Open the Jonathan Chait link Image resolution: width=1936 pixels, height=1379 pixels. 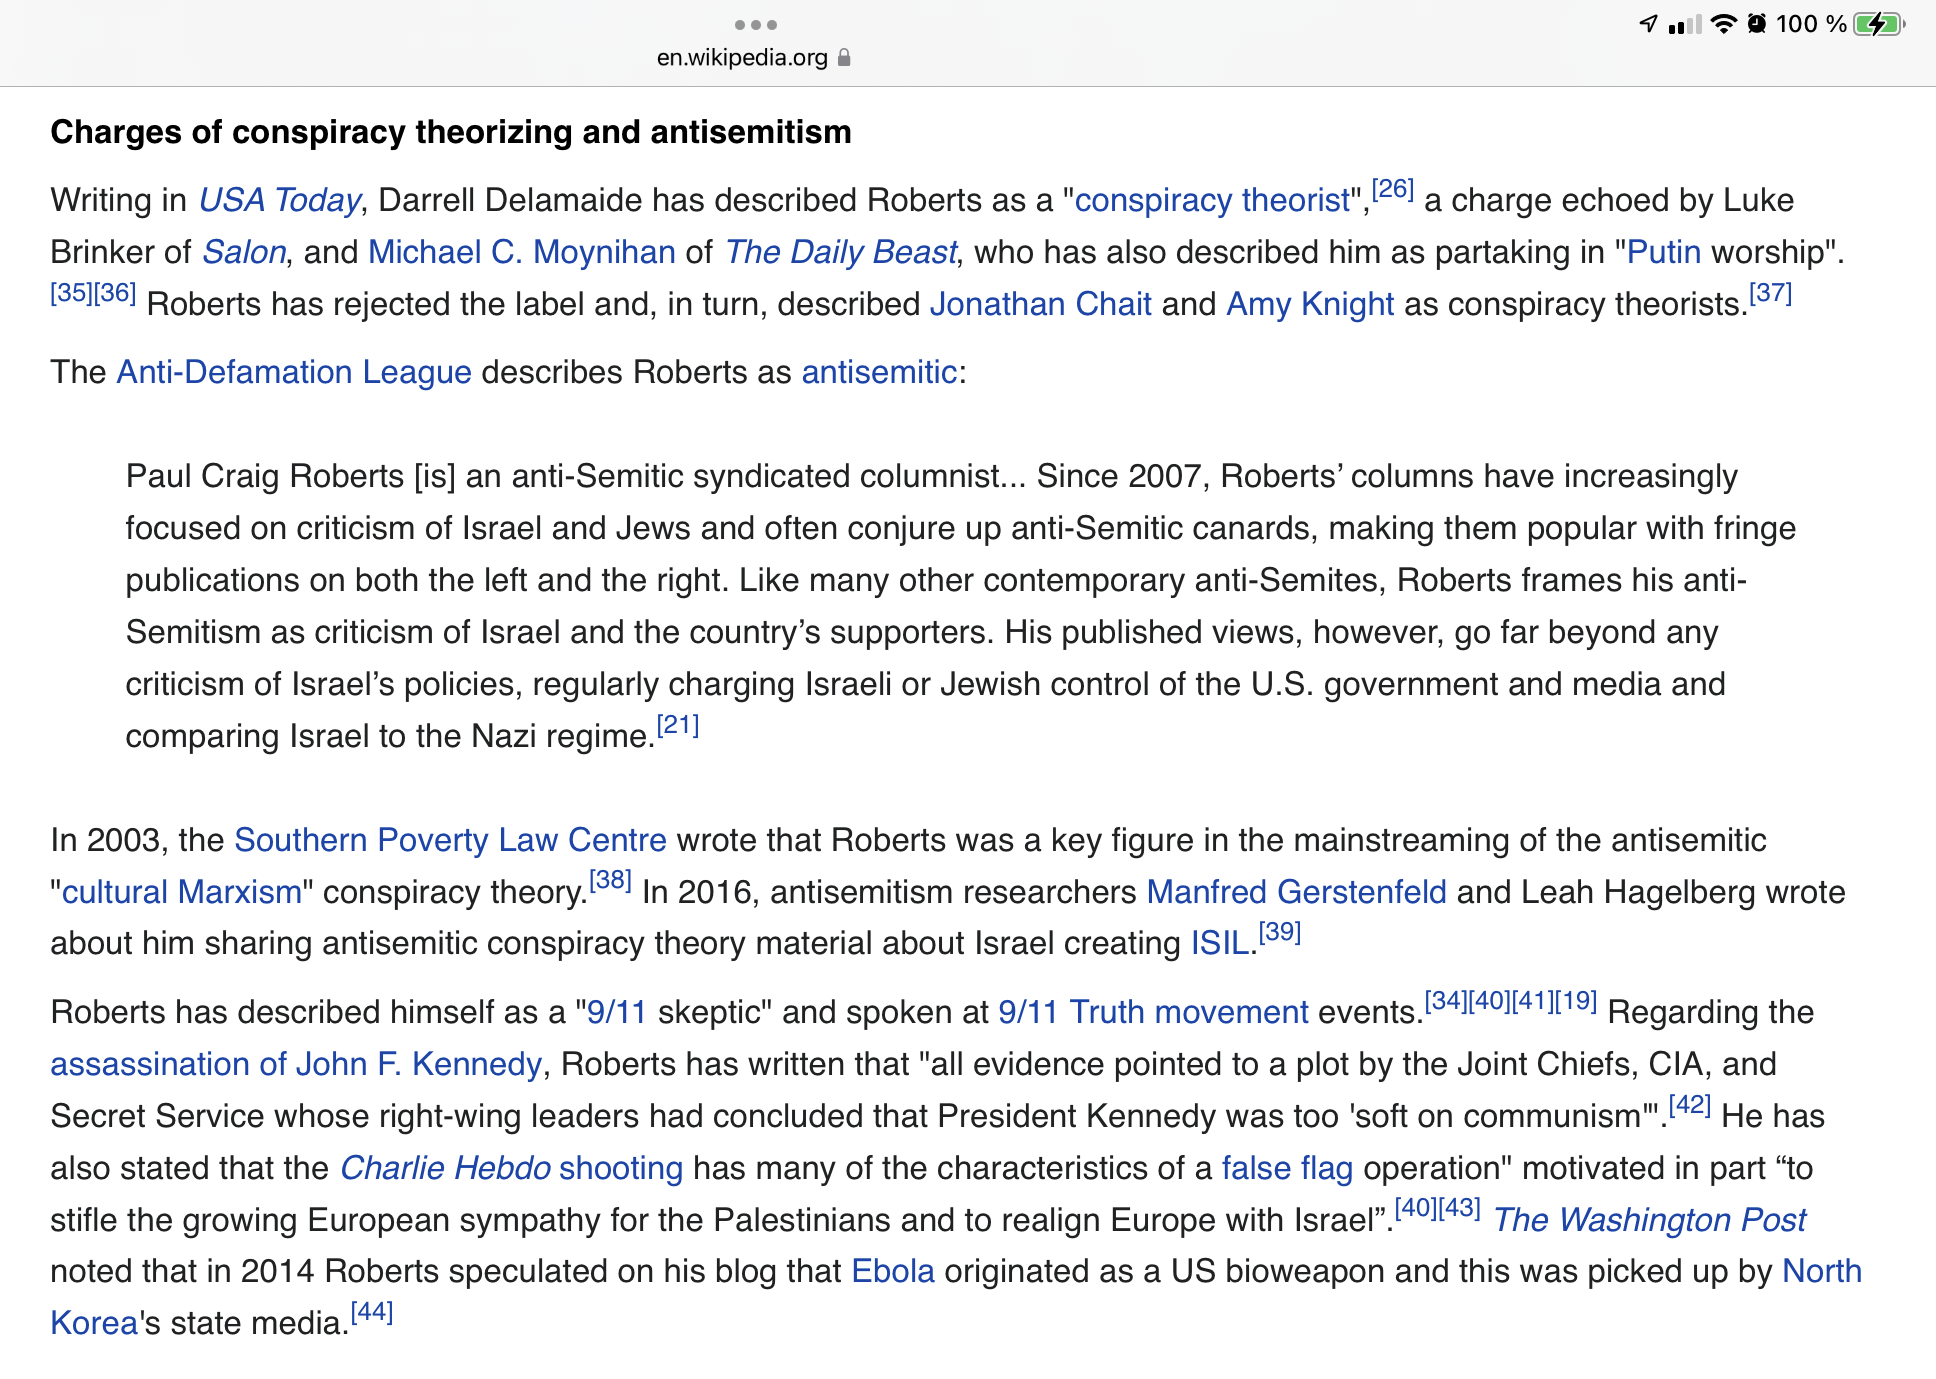(x=1040, y=304)
